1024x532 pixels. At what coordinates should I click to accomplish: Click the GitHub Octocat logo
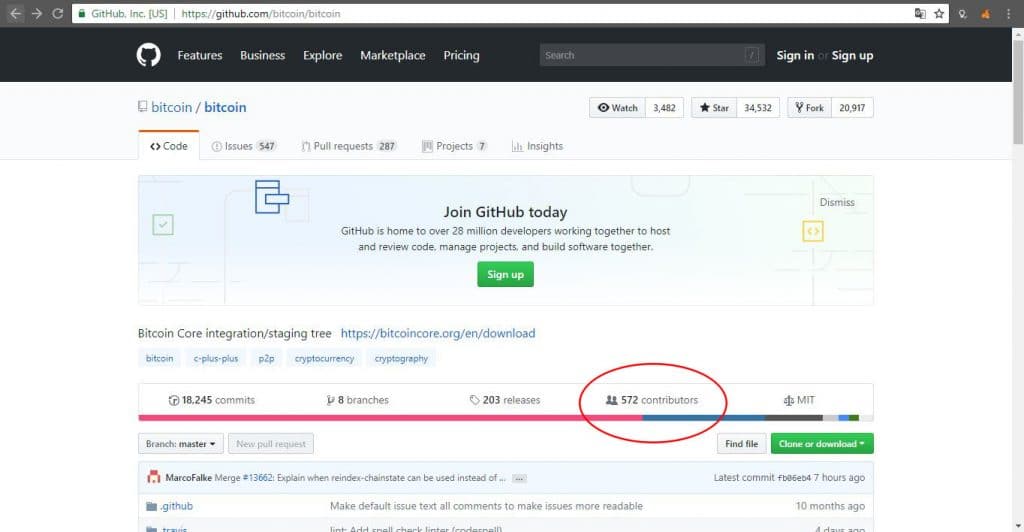148,55
